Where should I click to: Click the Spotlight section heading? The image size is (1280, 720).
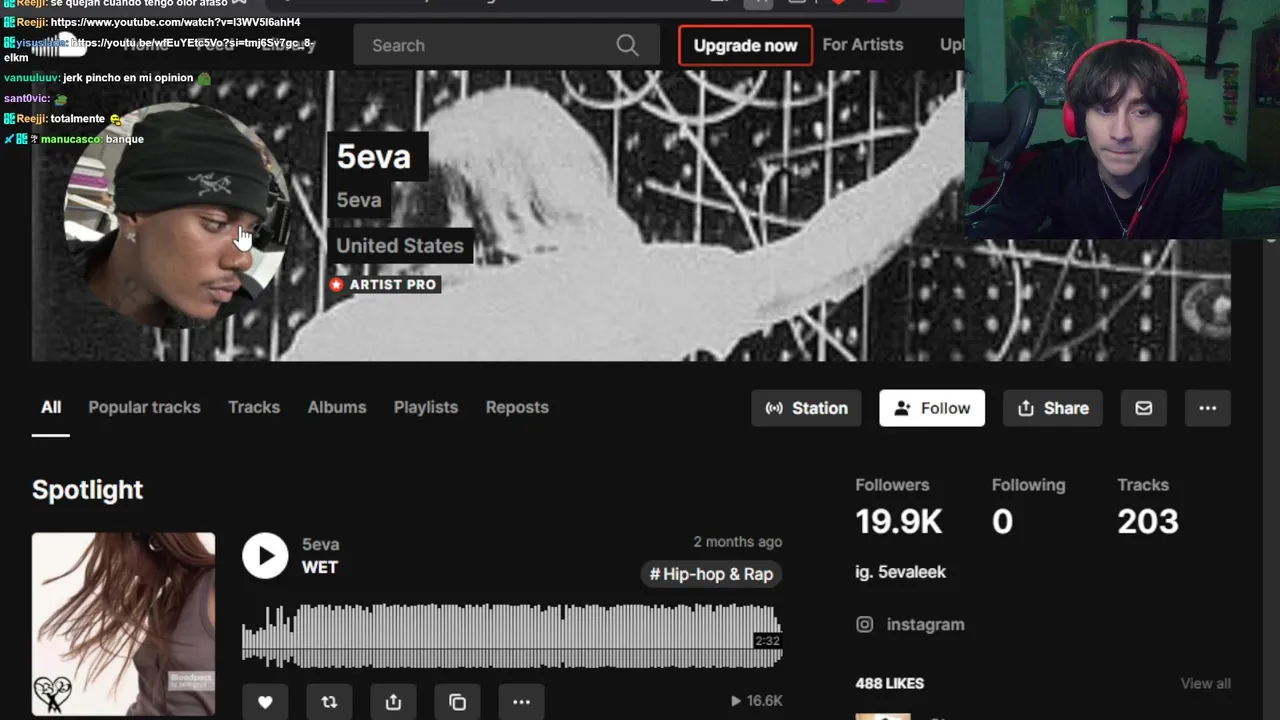coord(87,490)
